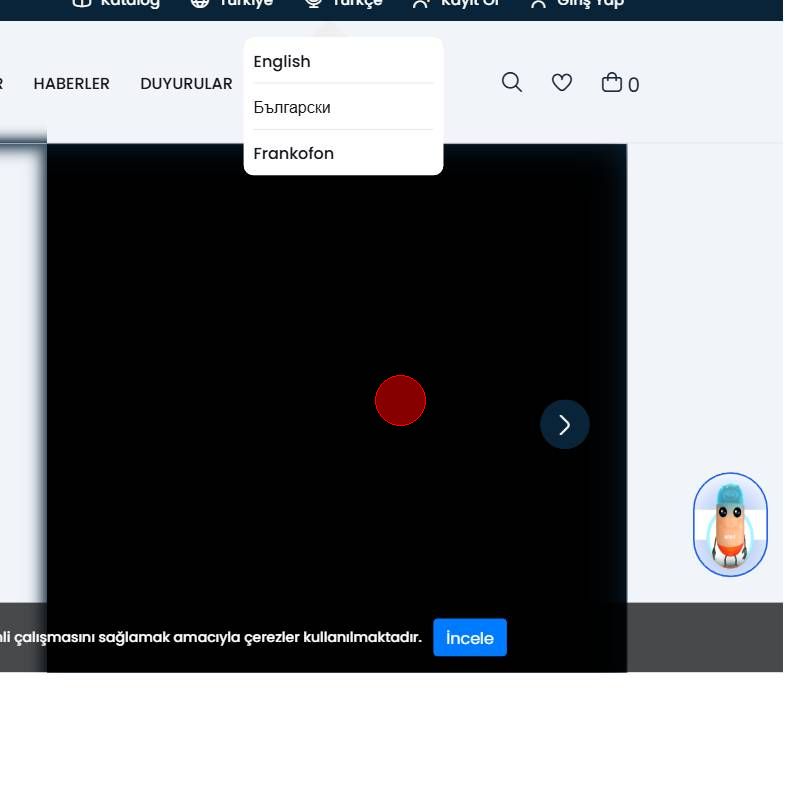Select English from the language list
Image resolution: width=800 pixels, height=800 pixels.
[x=282, y=62]
